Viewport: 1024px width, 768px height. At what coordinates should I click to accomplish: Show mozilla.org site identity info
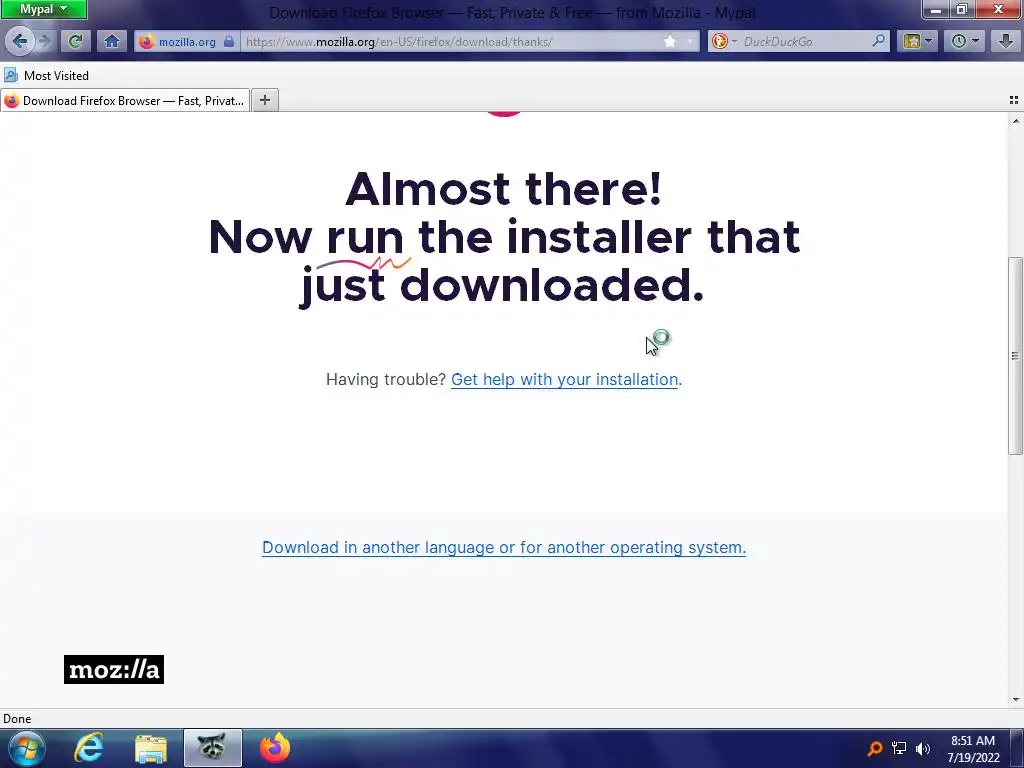click(187, 42)
